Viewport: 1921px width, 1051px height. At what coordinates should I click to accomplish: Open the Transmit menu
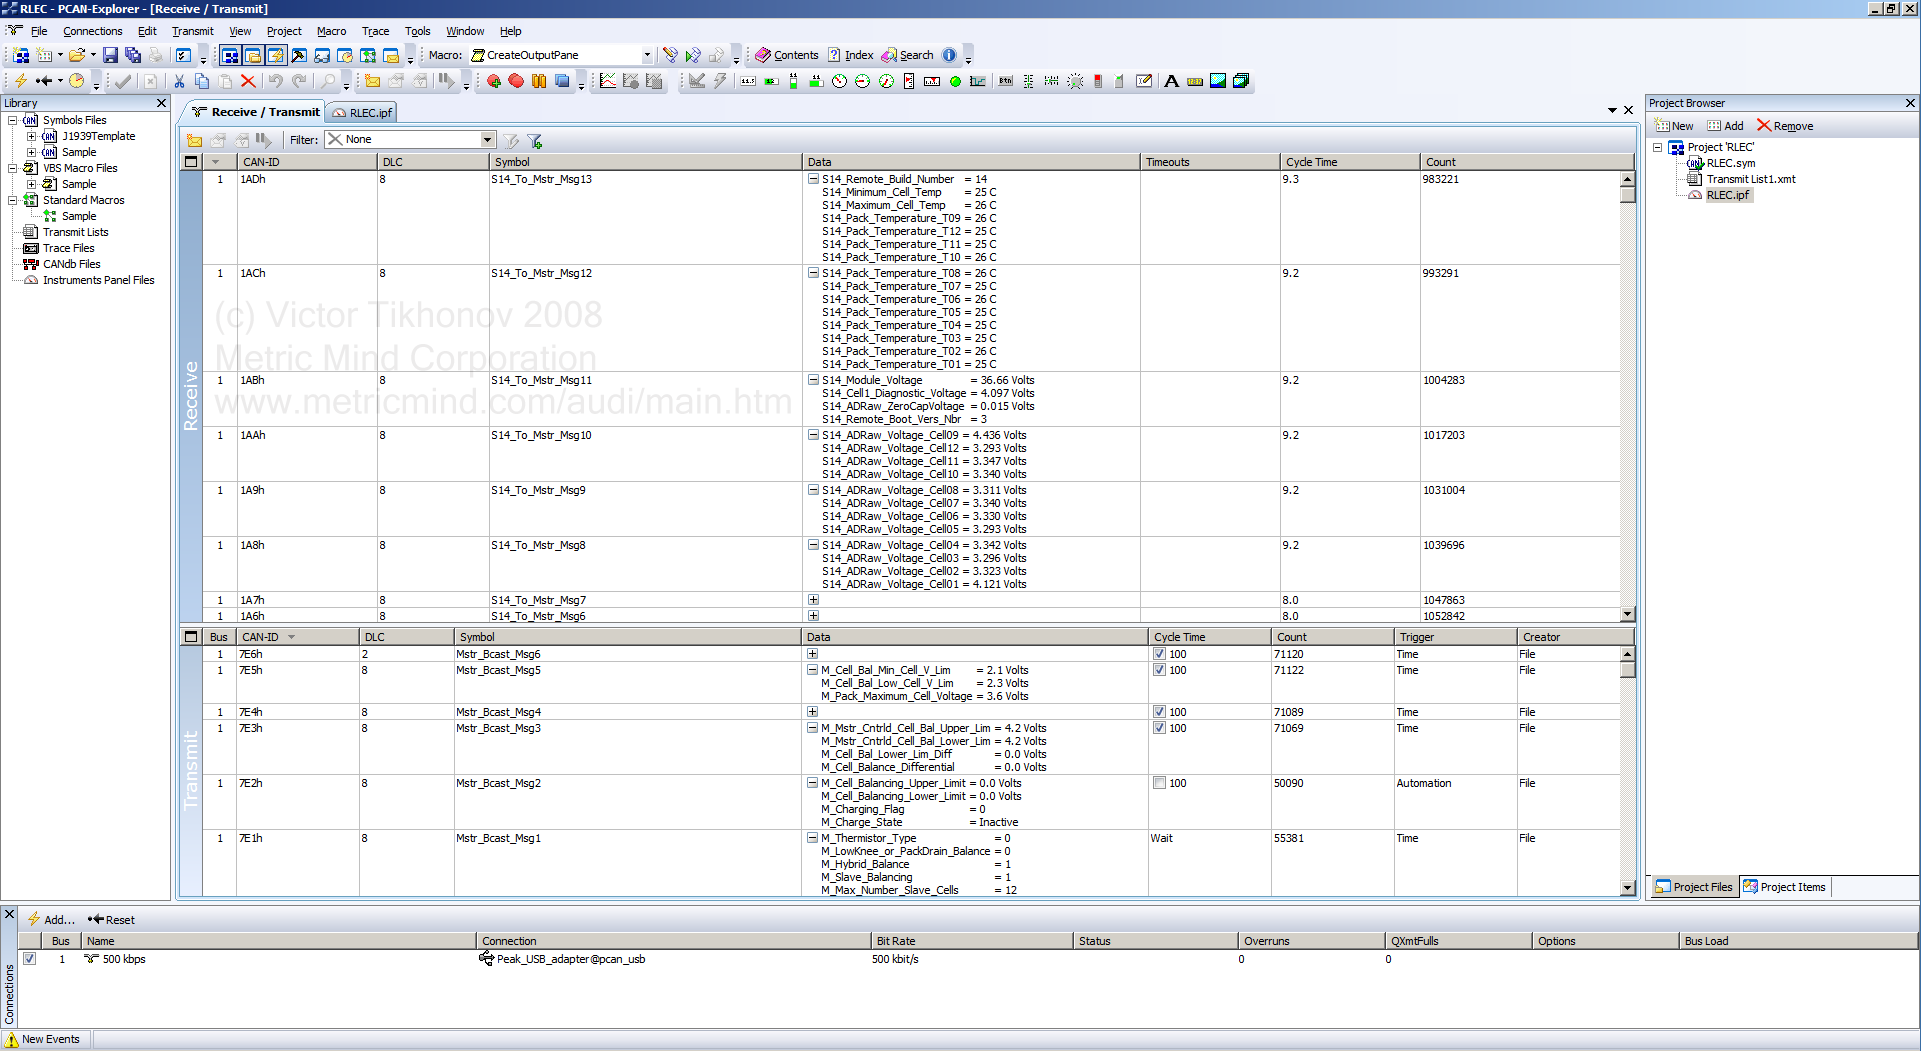192,31
